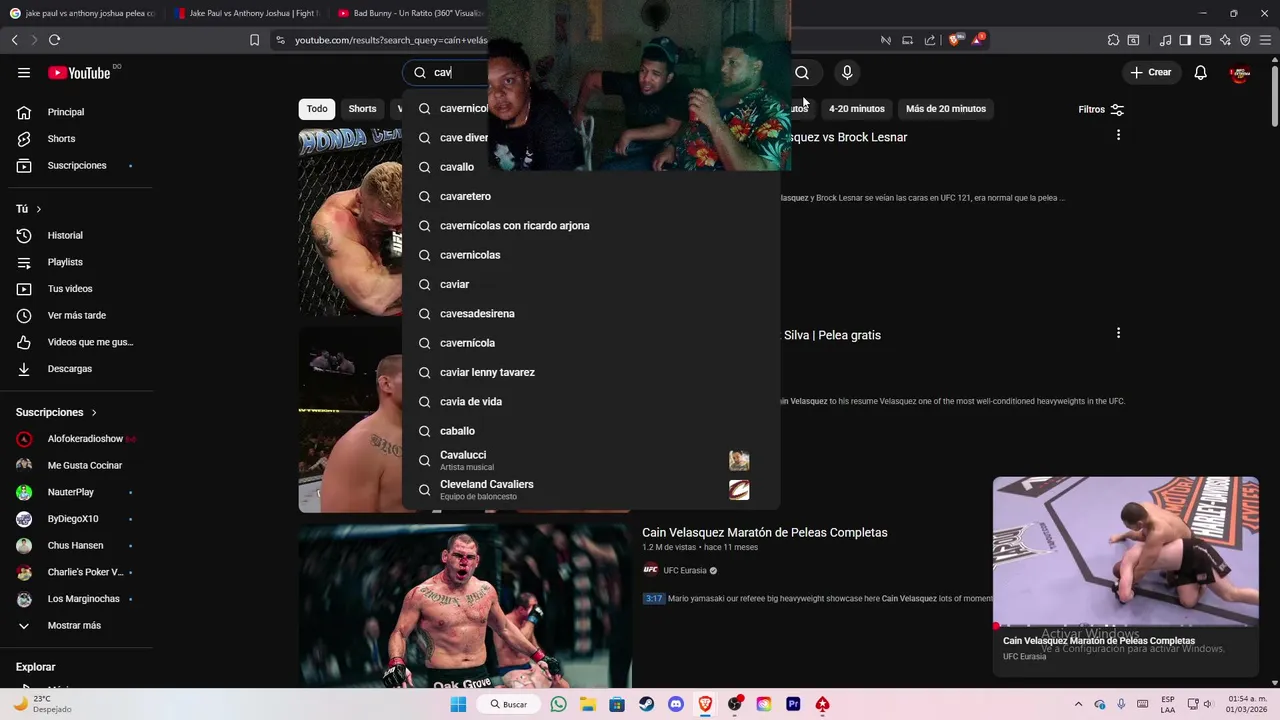Image resolution: width=1280 pixels, height=720 pixels.
Task: Select the Más de 20 minutos chip
Action: click(x=946, y=109)
